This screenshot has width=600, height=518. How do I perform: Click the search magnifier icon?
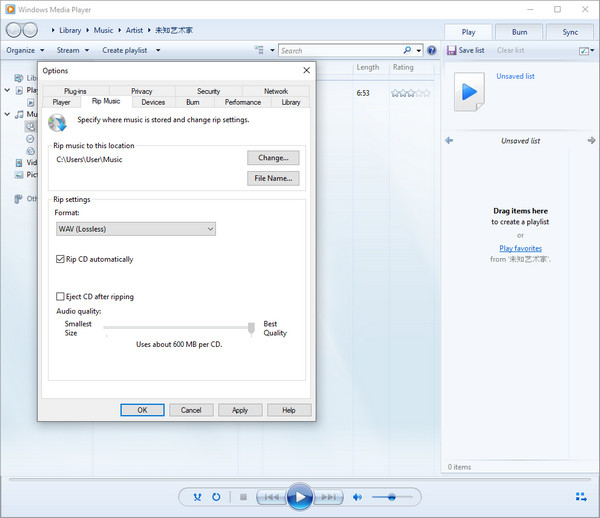click(x=408, y=50)
